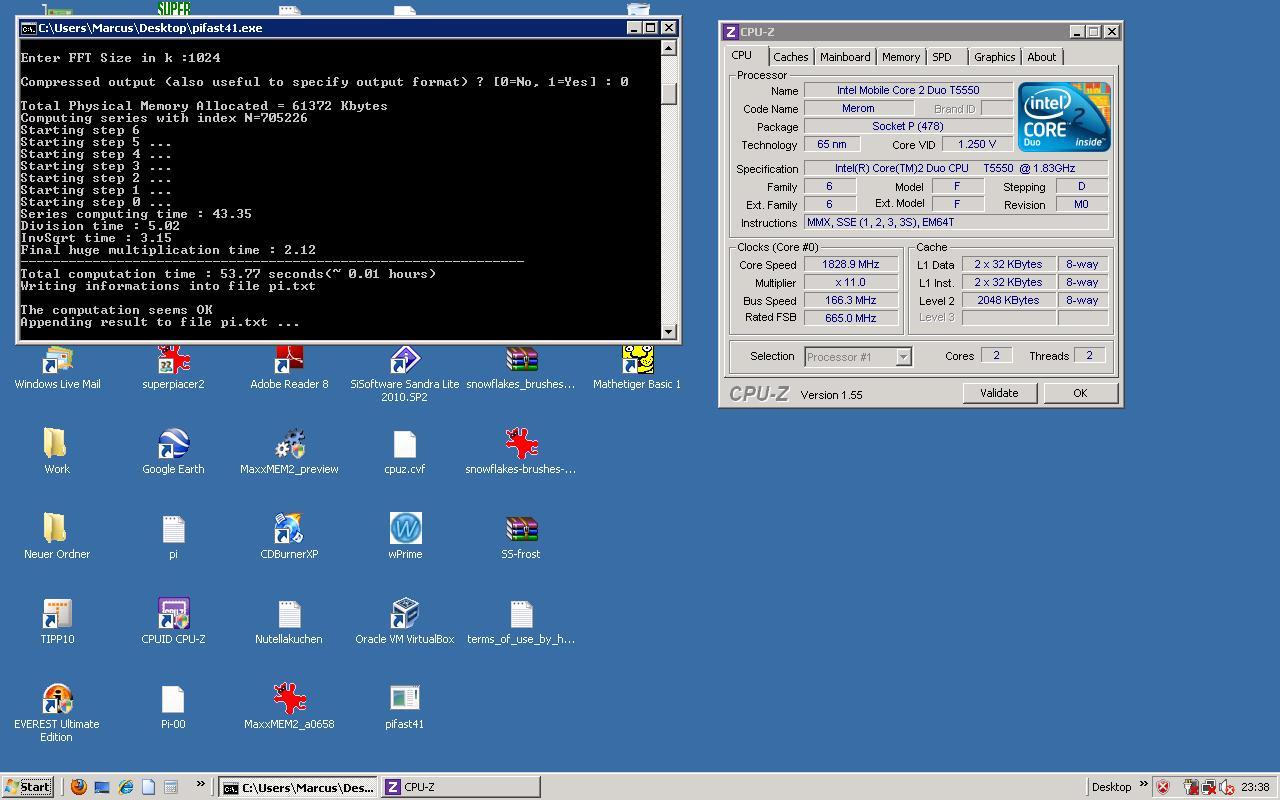This screenshot has height=800, width=1280.
Task: Open the Graphics tab in CPU-Z
Action: (x=994, y=57)
